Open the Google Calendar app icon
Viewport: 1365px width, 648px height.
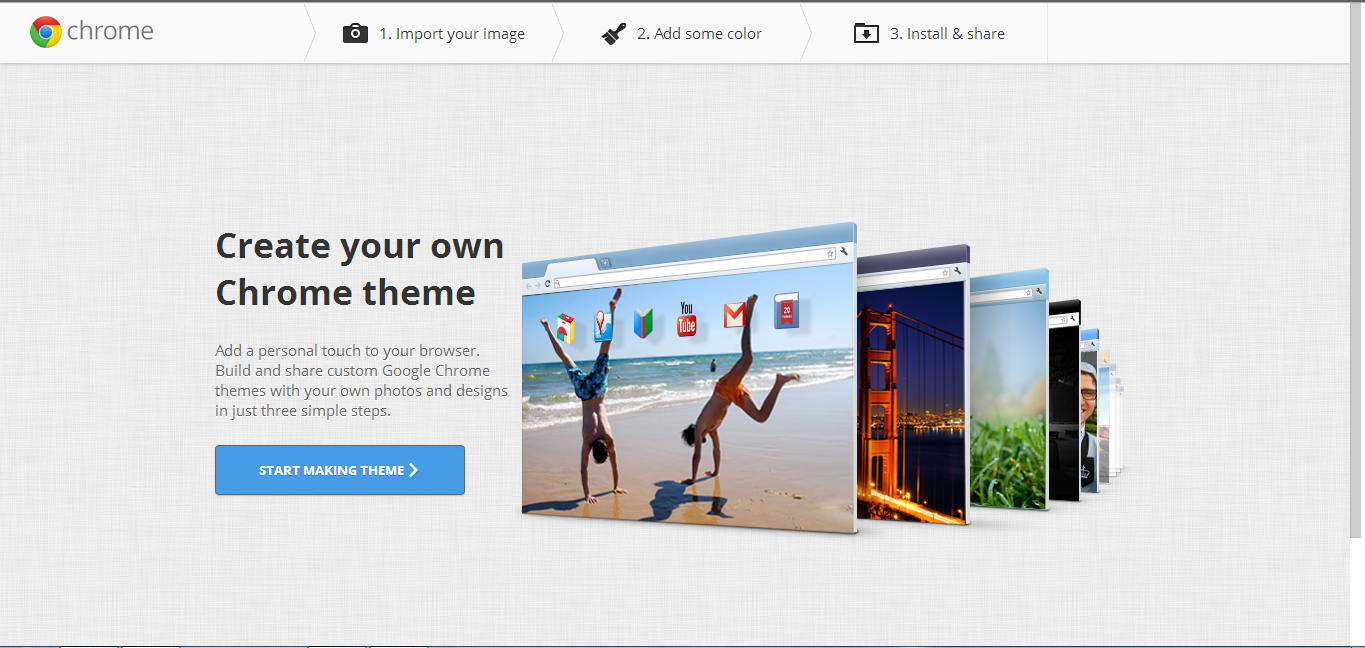click(786, 310)
